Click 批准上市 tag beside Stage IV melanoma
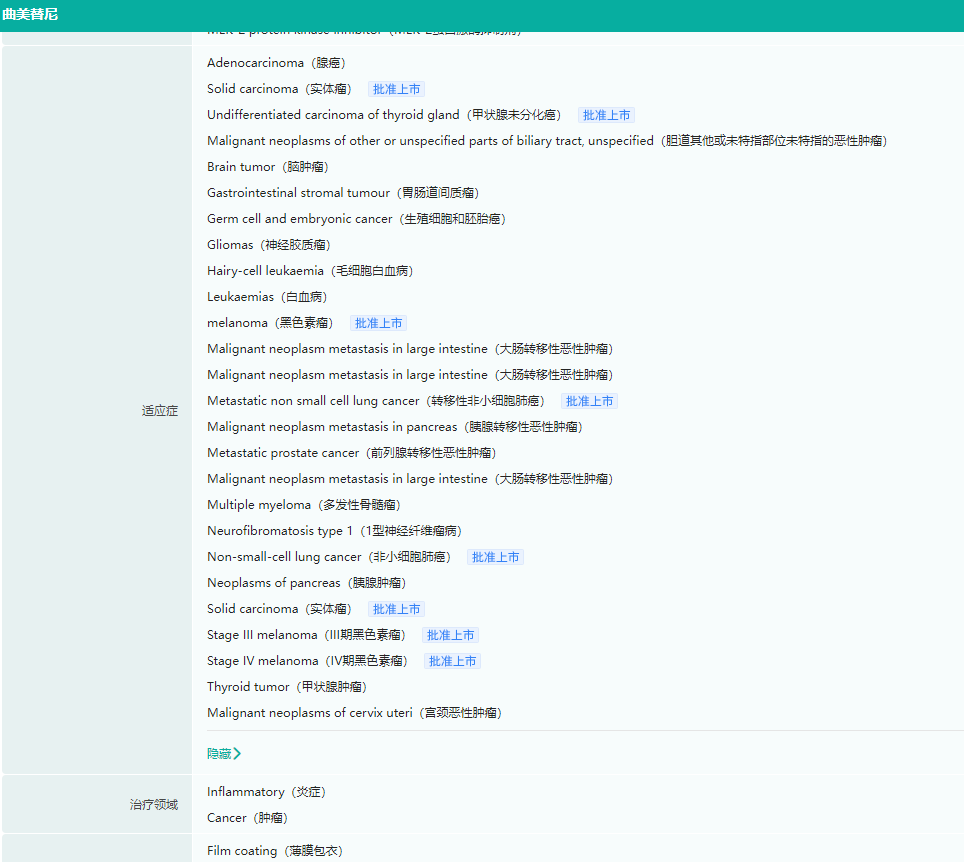This screenshot has height=862, width=964. click(452, 661)
